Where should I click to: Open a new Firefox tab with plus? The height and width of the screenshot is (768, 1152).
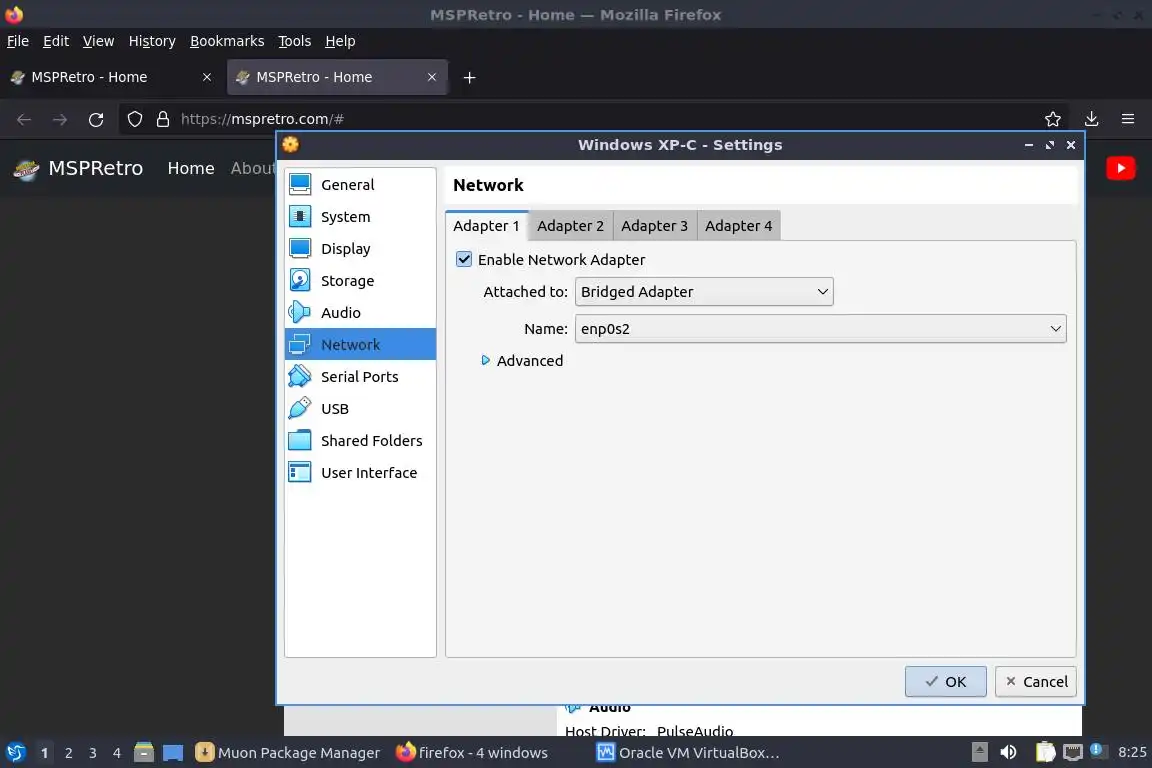469,77
